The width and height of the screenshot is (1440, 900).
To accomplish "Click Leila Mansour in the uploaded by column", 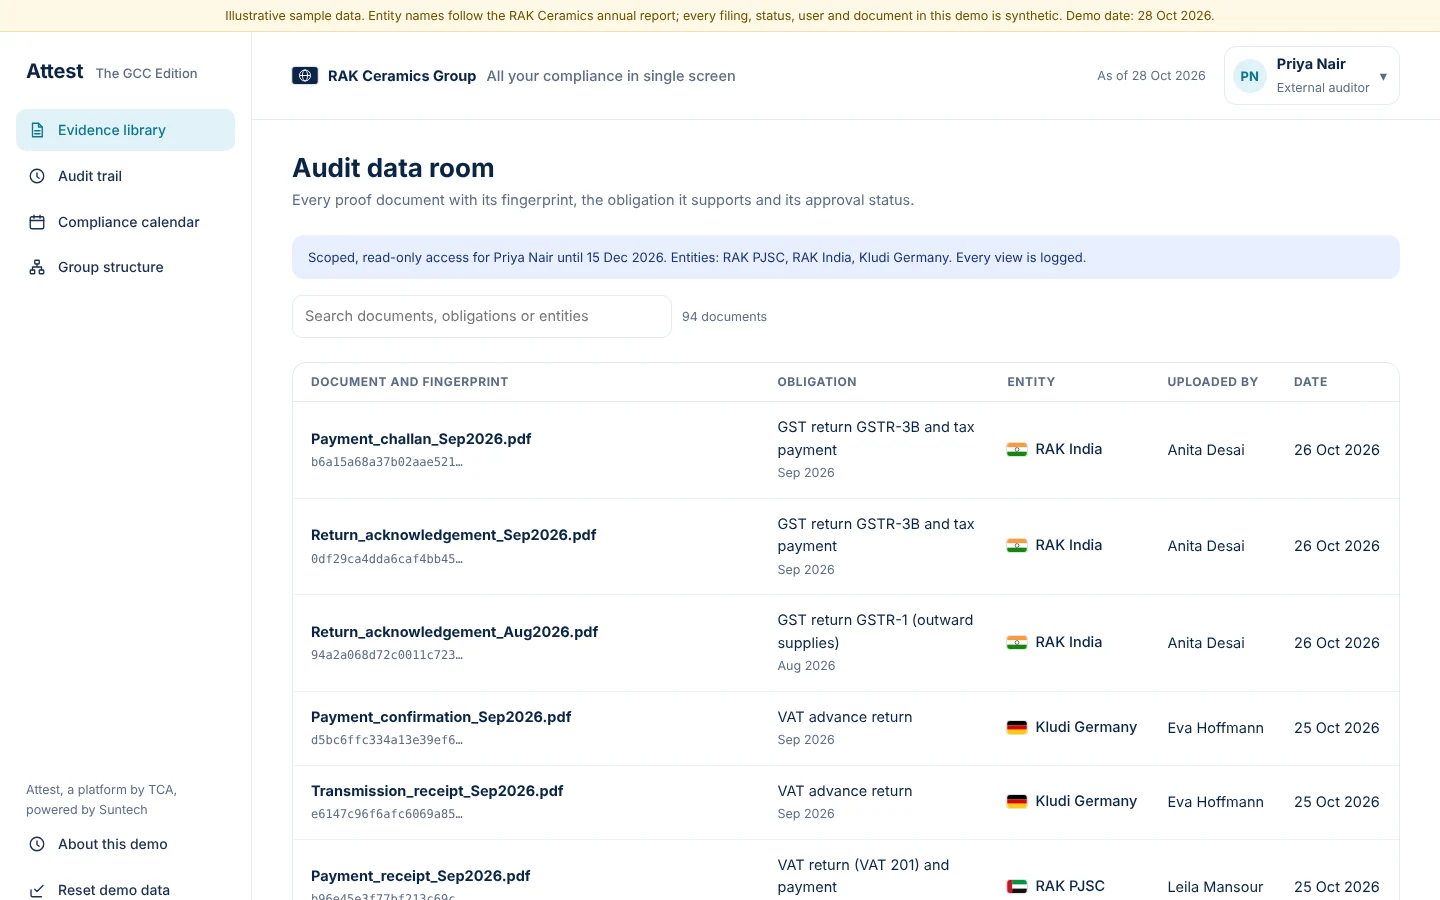I will (1215, 887).
